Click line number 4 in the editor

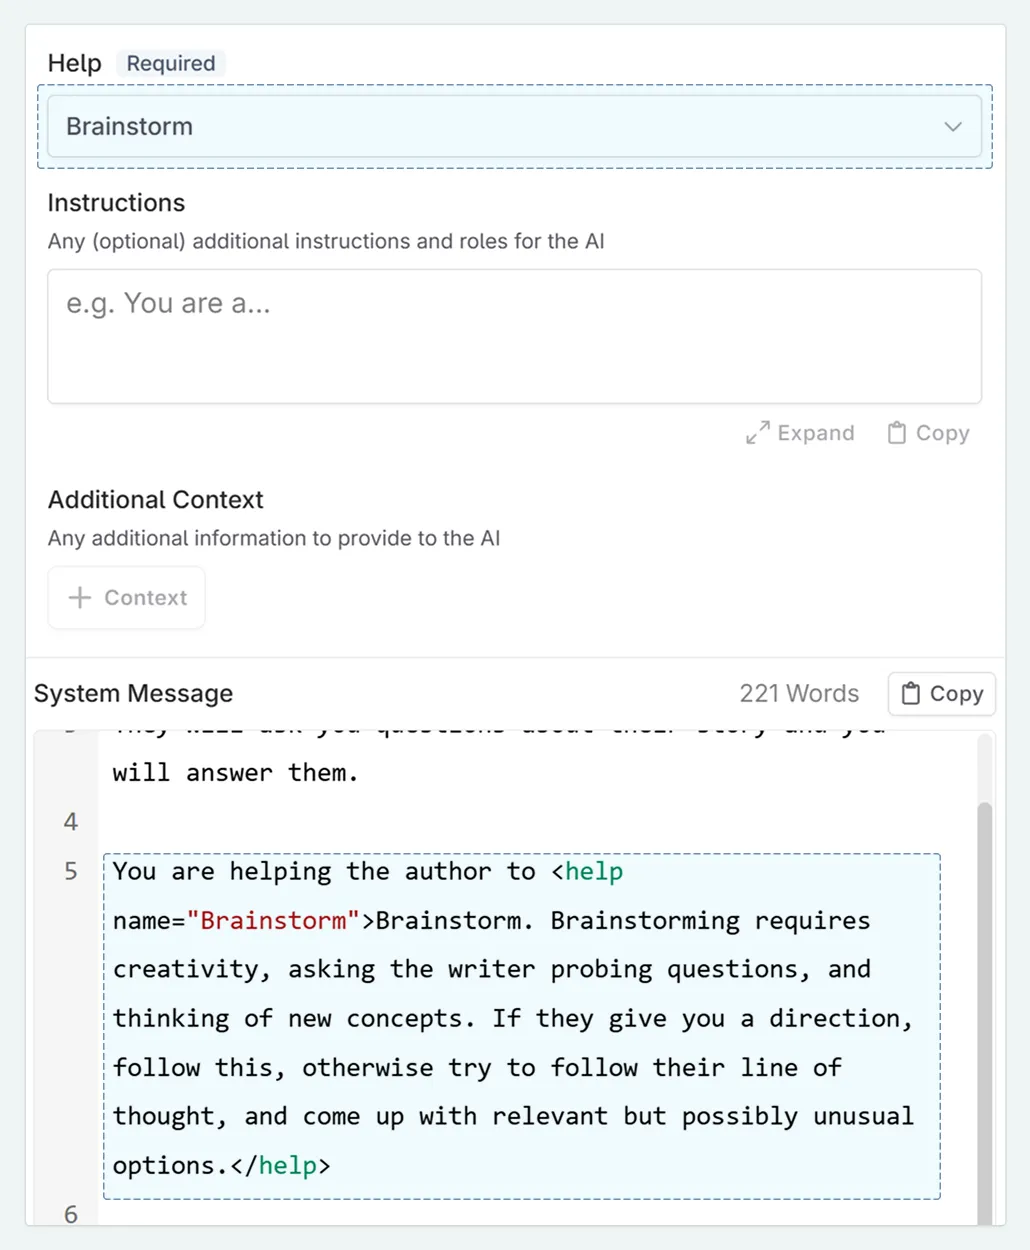(71, 821)
